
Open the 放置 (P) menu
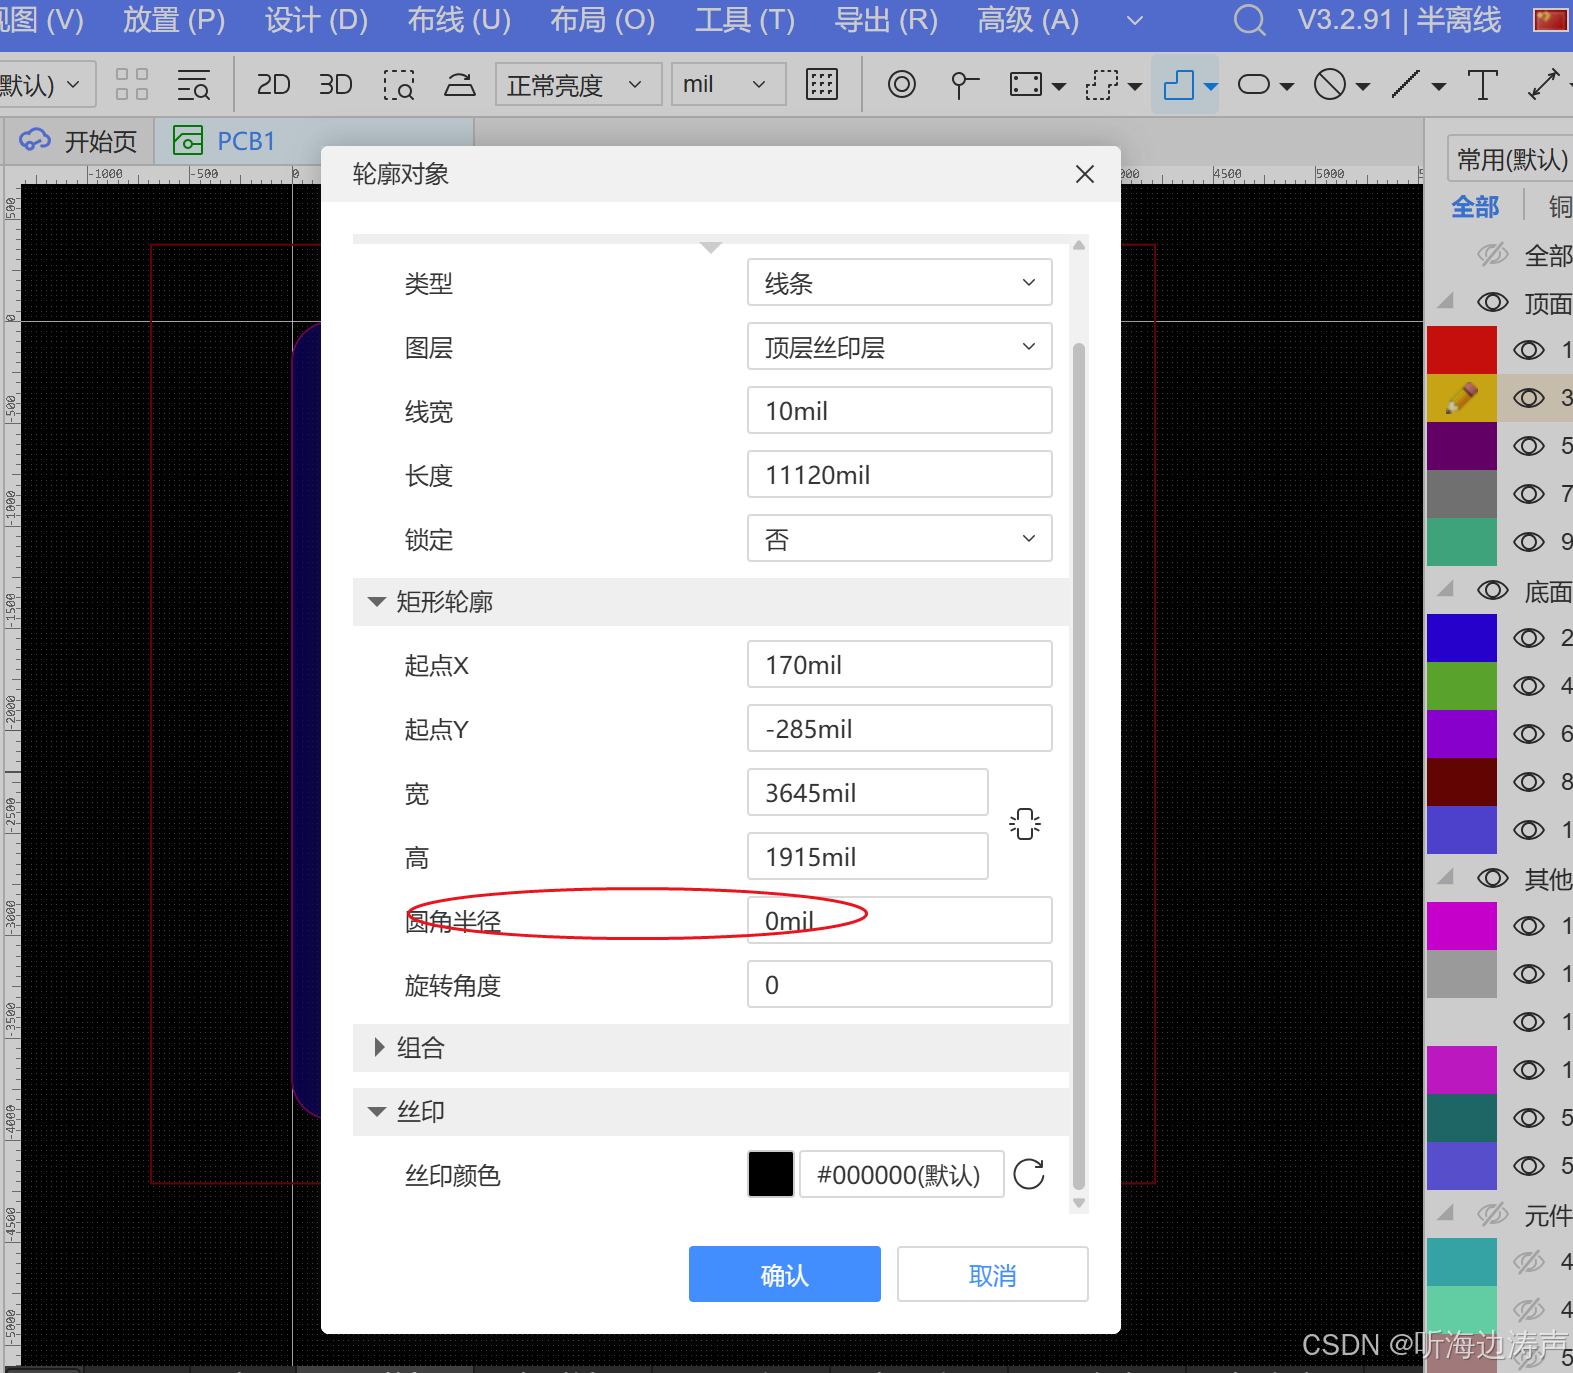click(174, 20)
